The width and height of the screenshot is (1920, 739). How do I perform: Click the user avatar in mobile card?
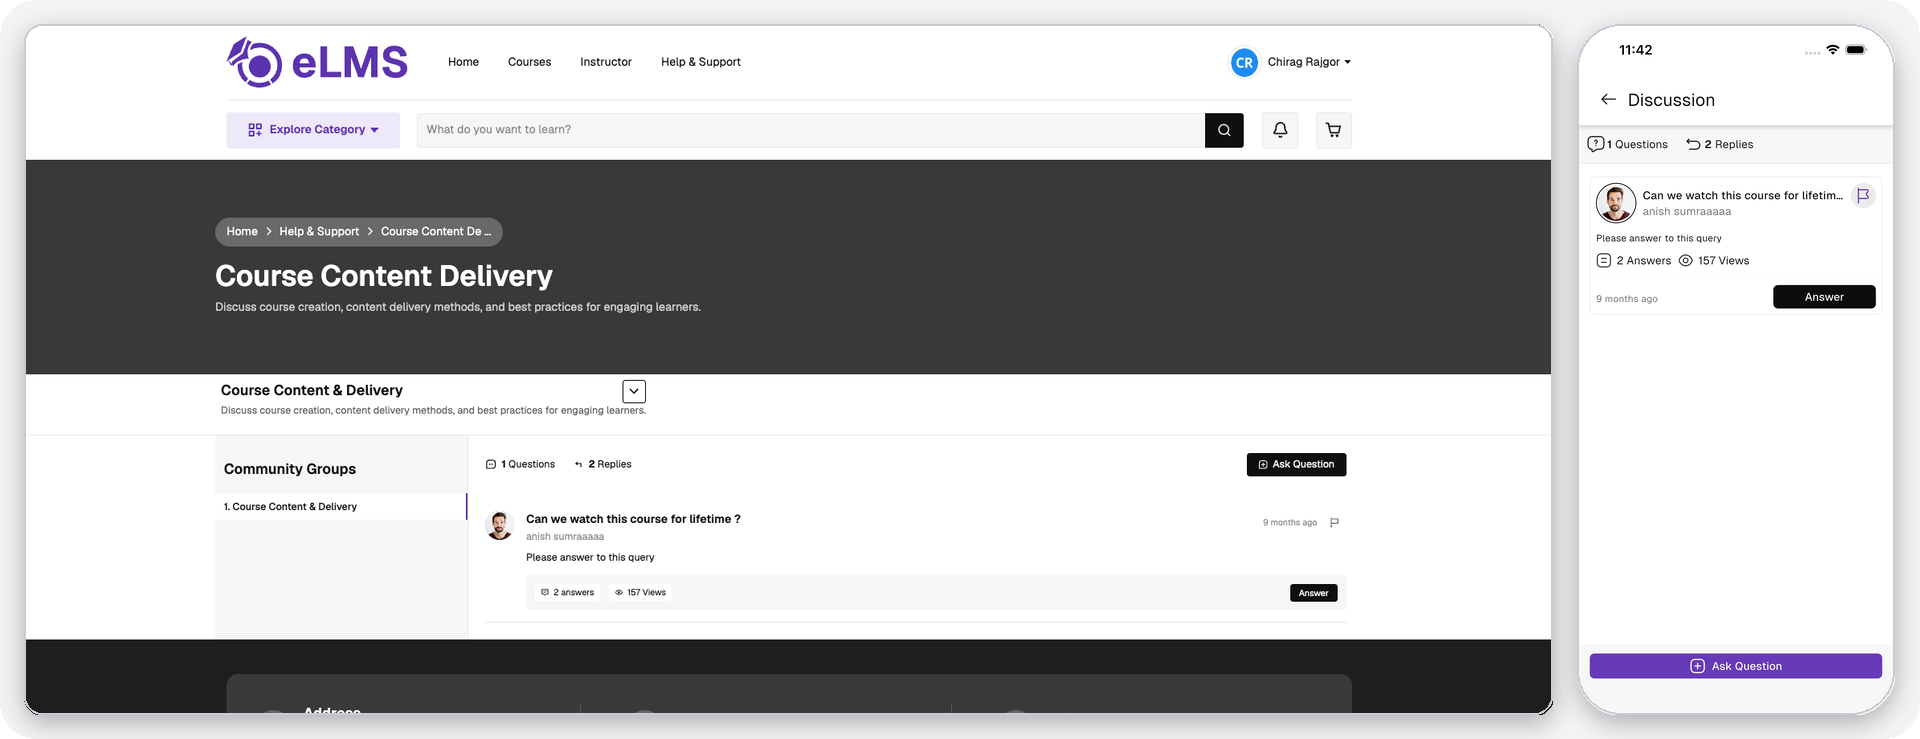1615,203
